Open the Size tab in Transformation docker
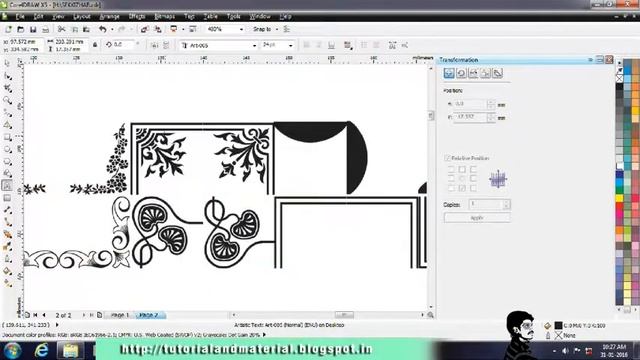 pyautogui.click(x=485, y=73)
